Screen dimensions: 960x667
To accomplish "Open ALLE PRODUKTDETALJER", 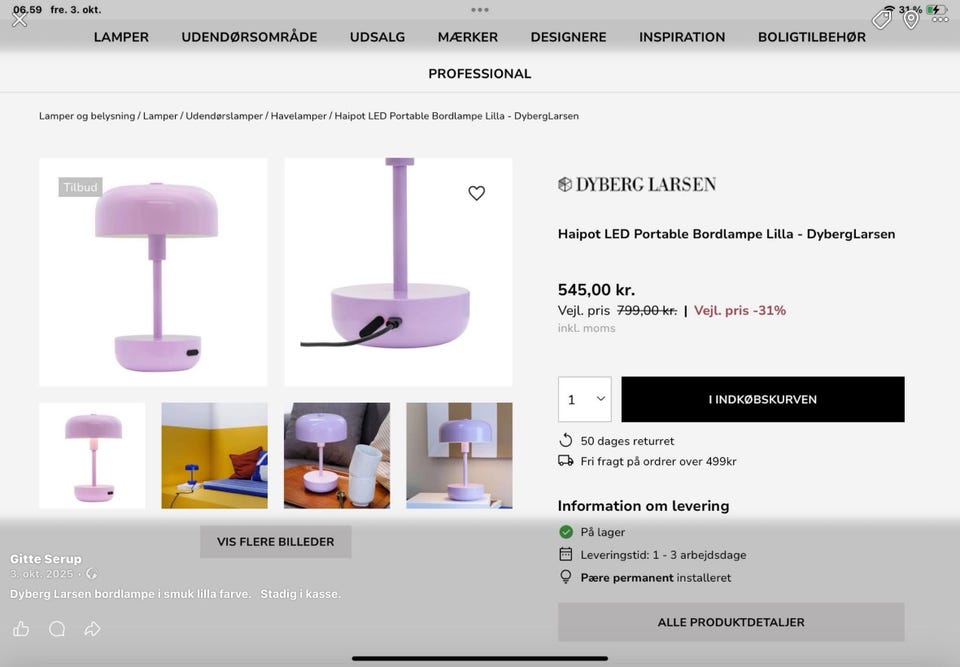I will click(x=731, y=622).
